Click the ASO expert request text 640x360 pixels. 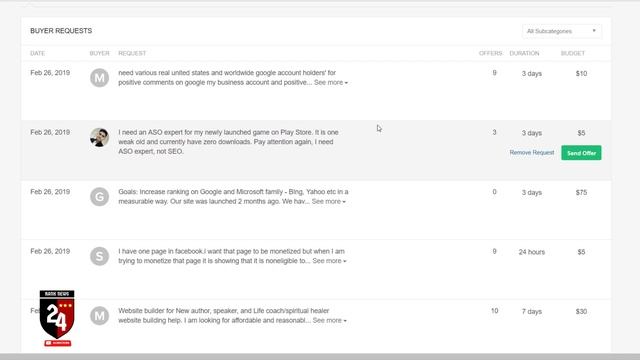pos(228,142)
